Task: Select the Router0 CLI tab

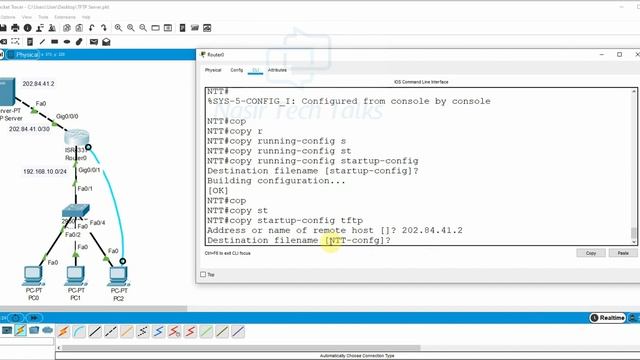Action: click(x=256, y=70)
